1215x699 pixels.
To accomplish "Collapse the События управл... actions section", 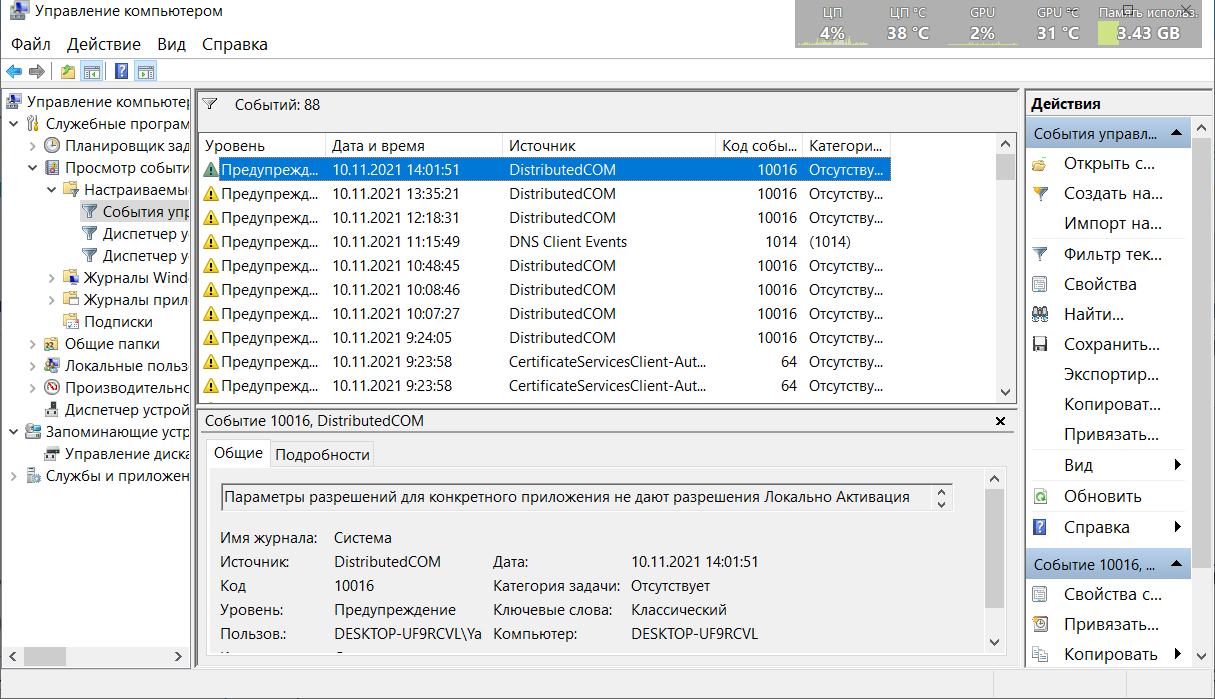I will click(1176, 133).
